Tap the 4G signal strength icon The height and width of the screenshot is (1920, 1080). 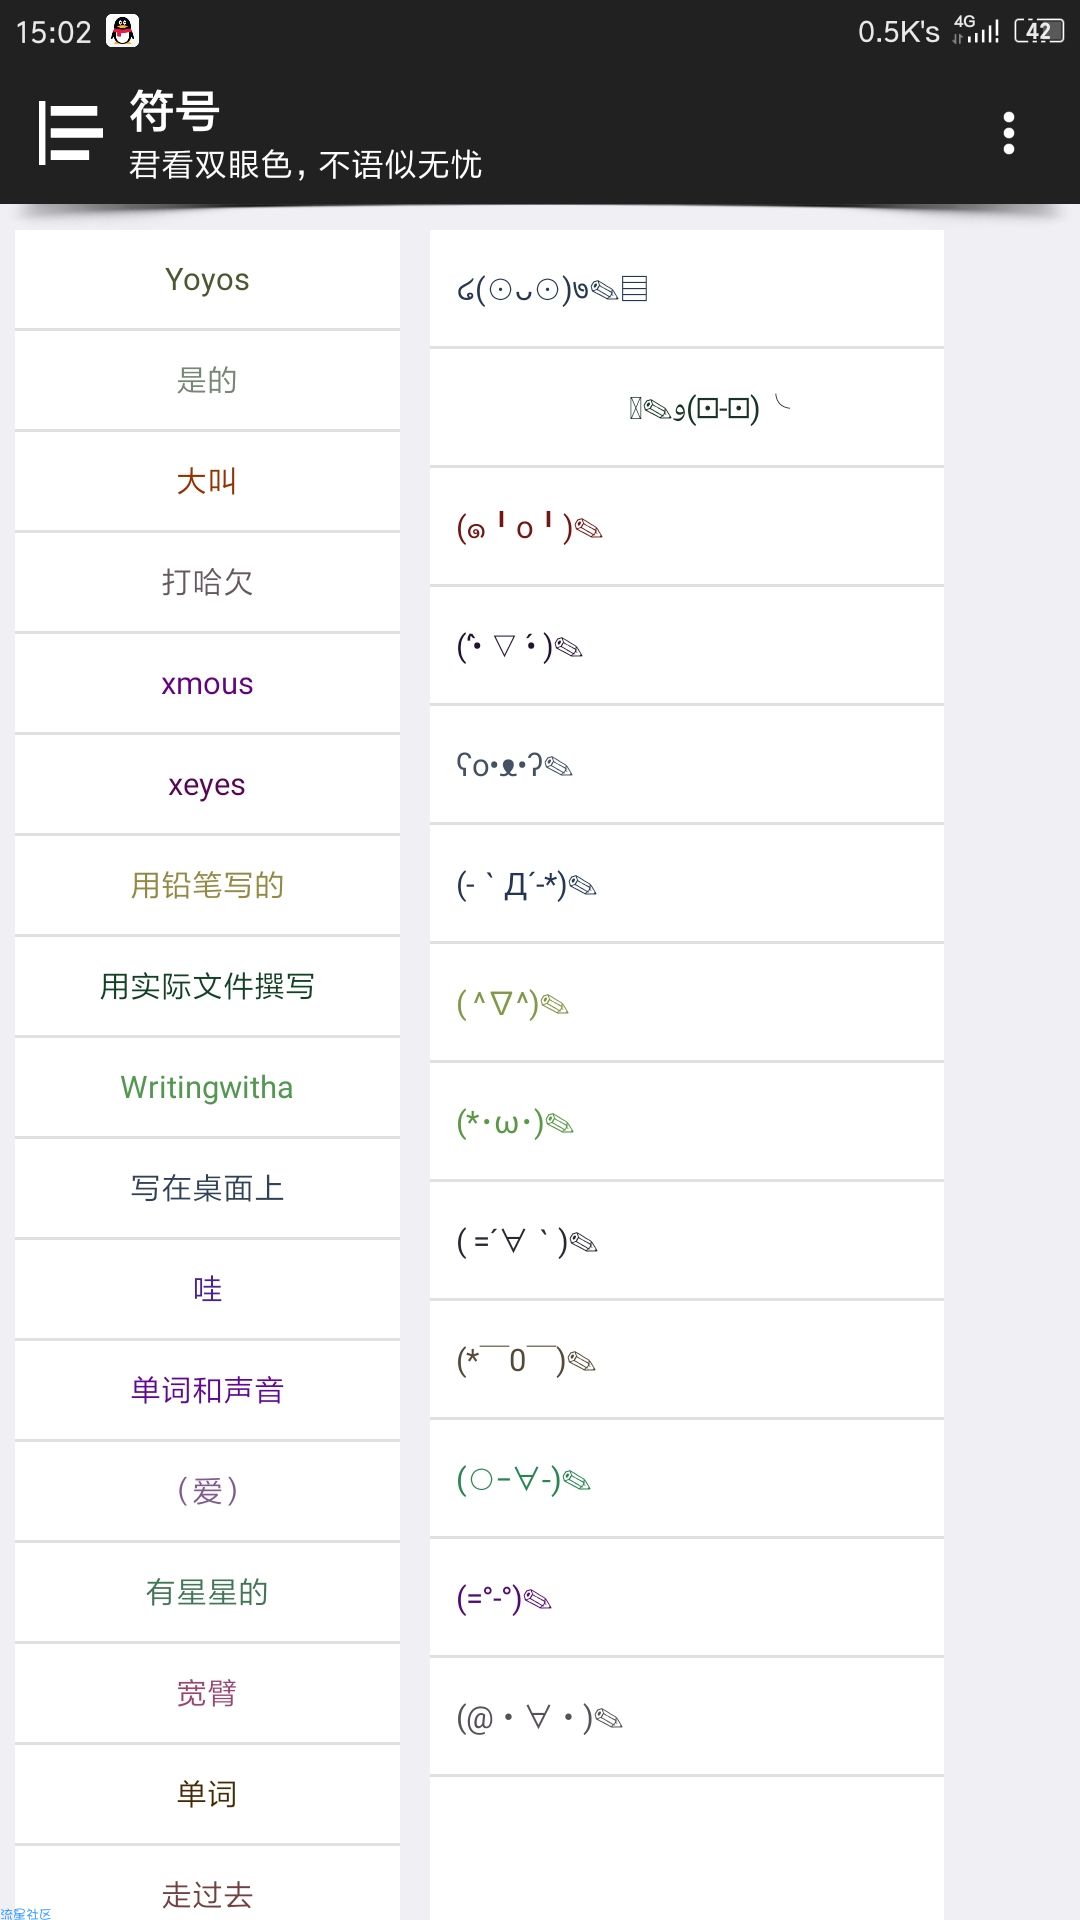pos(976,30)
